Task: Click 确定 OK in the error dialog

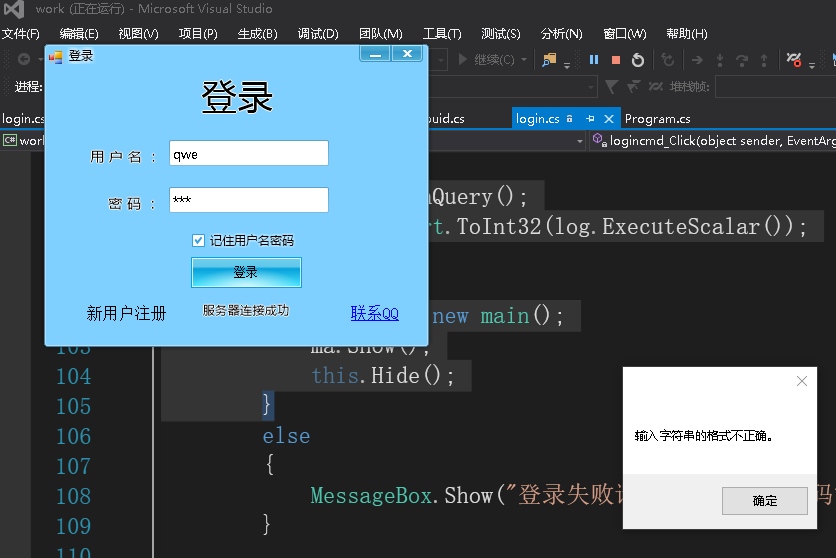Action: pos(765,500)
